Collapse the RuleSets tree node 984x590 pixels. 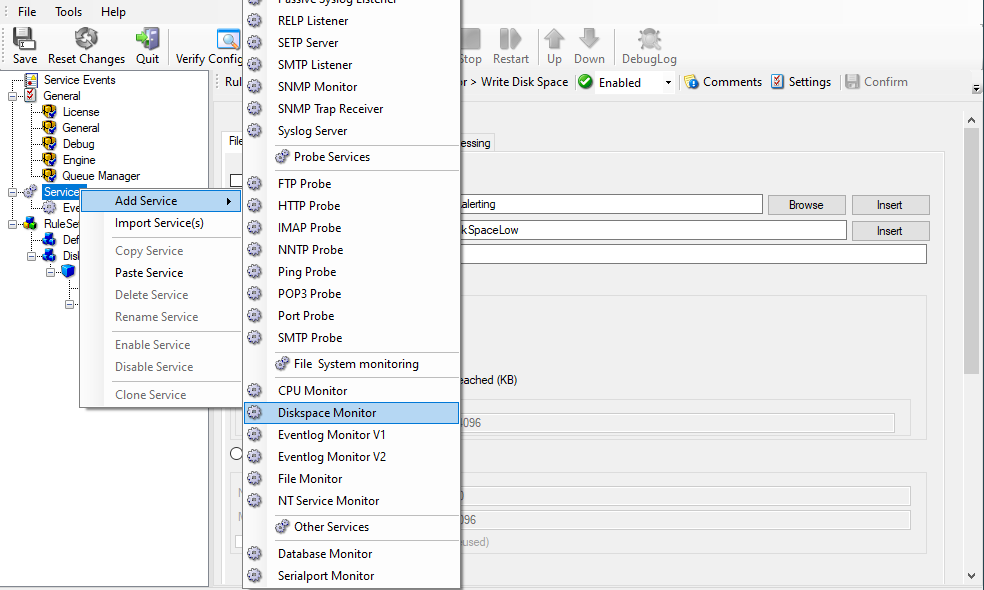14,224
